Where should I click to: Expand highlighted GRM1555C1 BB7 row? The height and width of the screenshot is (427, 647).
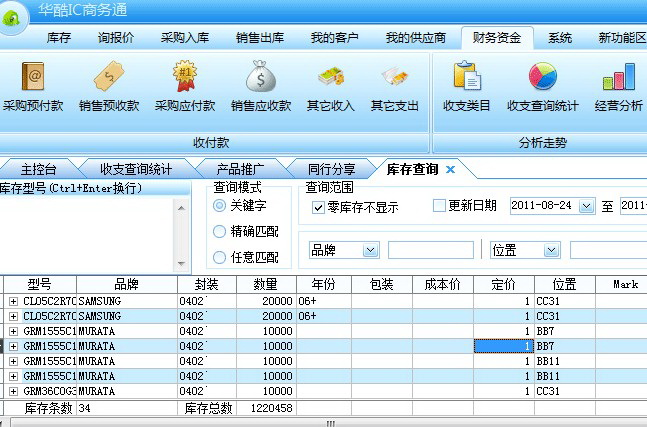[x=13, y=347]
